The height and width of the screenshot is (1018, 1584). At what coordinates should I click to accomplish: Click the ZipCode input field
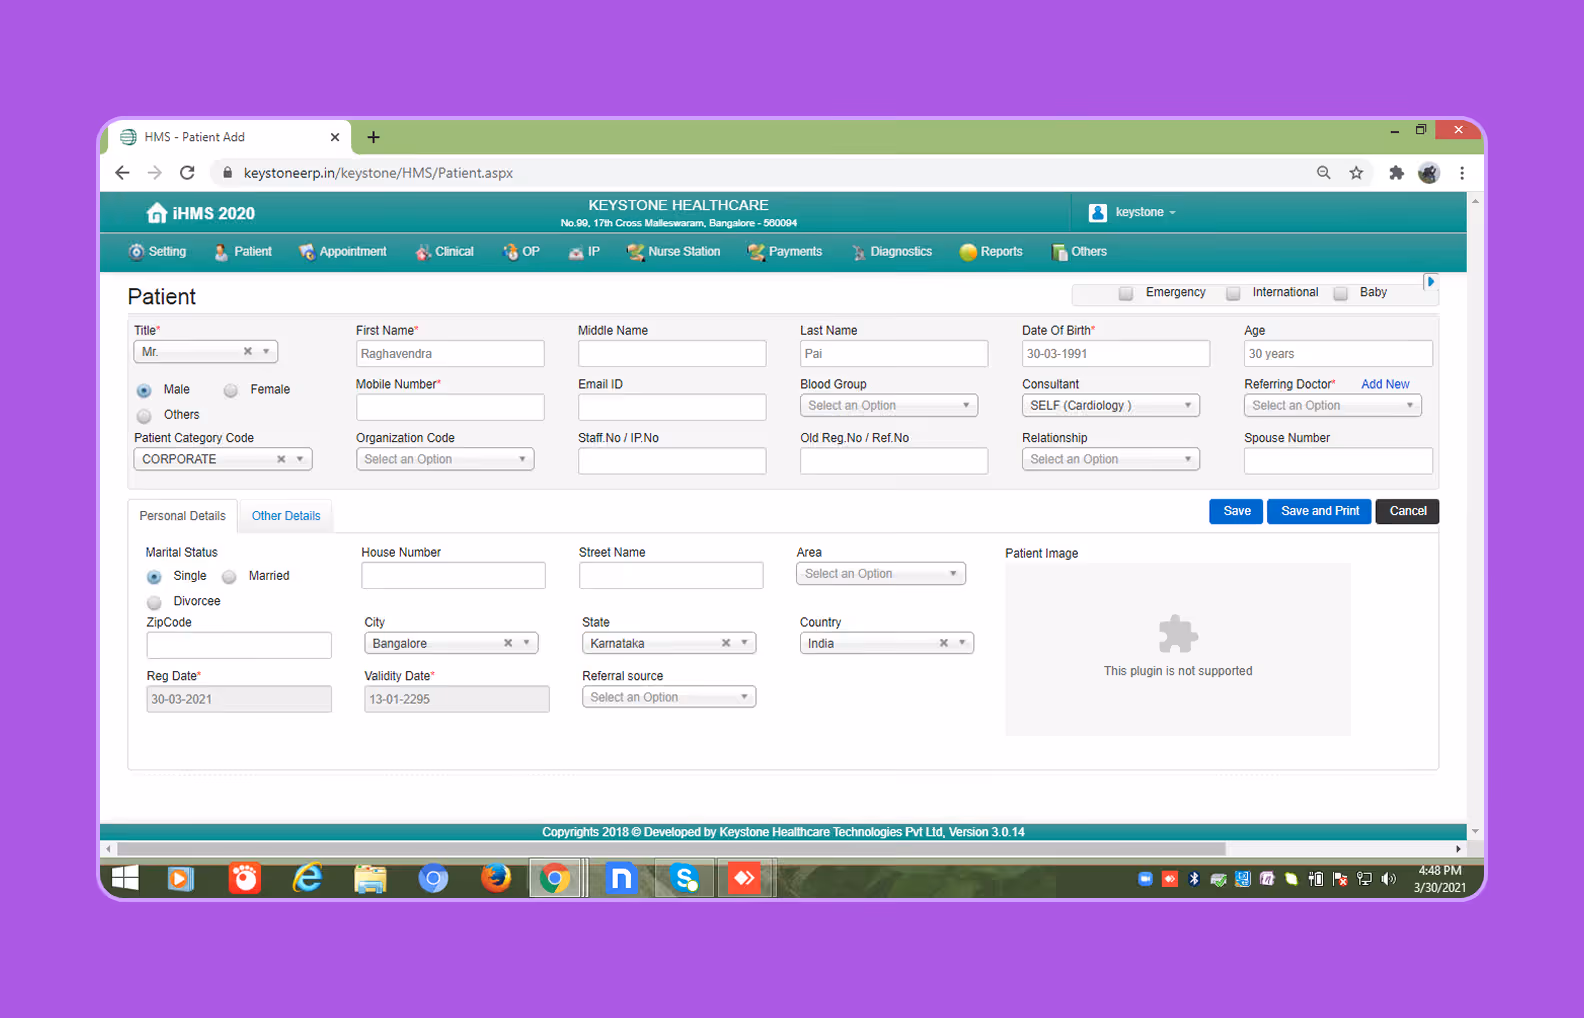[x=239, y=645]
